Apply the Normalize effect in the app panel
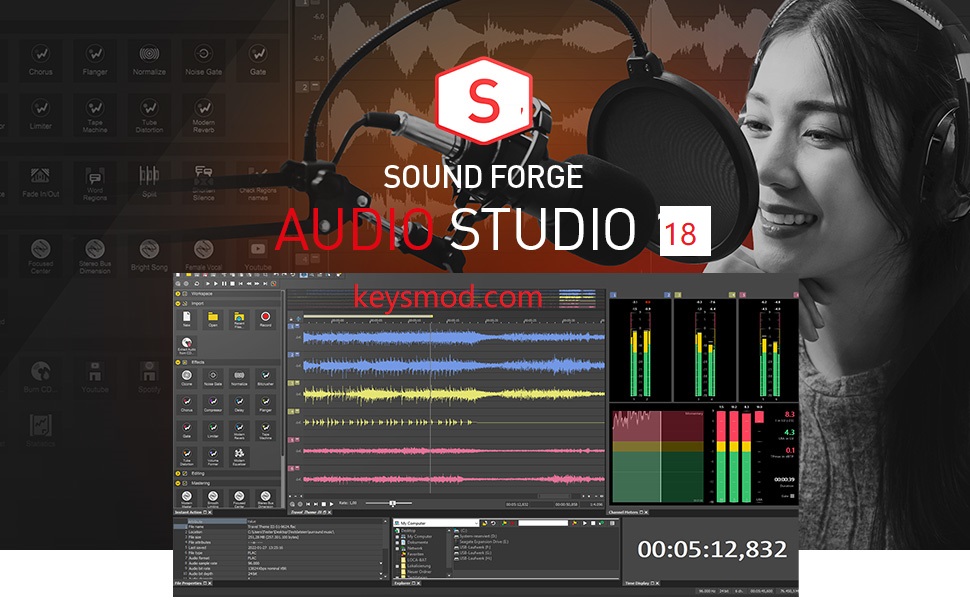Screen dimensions: 970x600 (x=239, y=377)
